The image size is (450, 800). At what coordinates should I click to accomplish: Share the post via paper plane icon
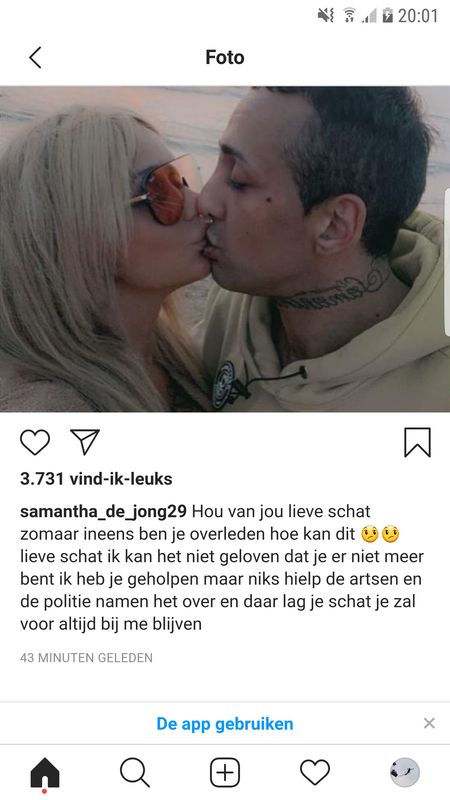point(85,442)
